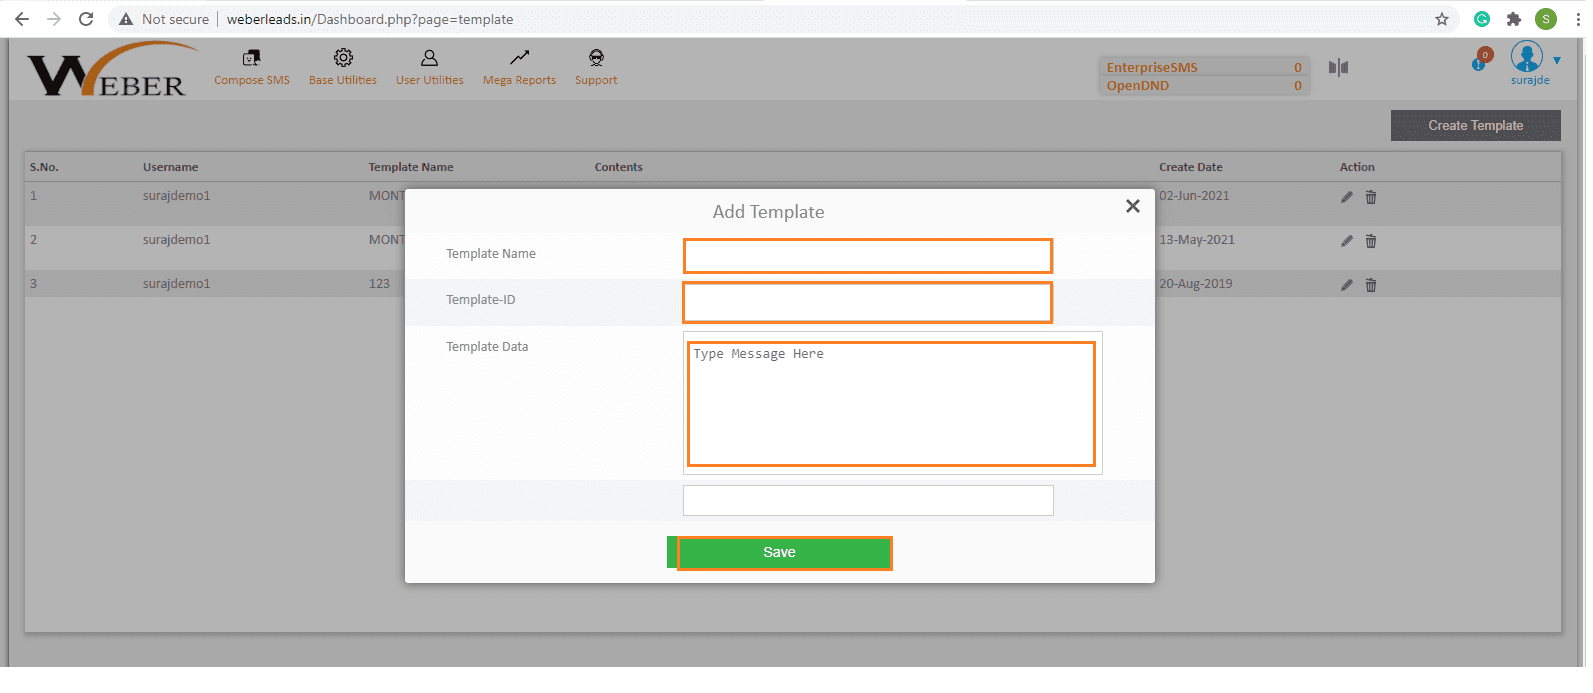Focus the Template-ID input field

tap(867, 302)
